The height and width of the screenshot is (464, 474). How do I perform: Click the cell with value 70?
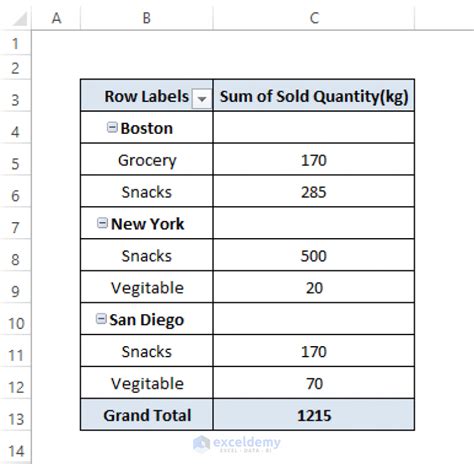click(314, 383)
